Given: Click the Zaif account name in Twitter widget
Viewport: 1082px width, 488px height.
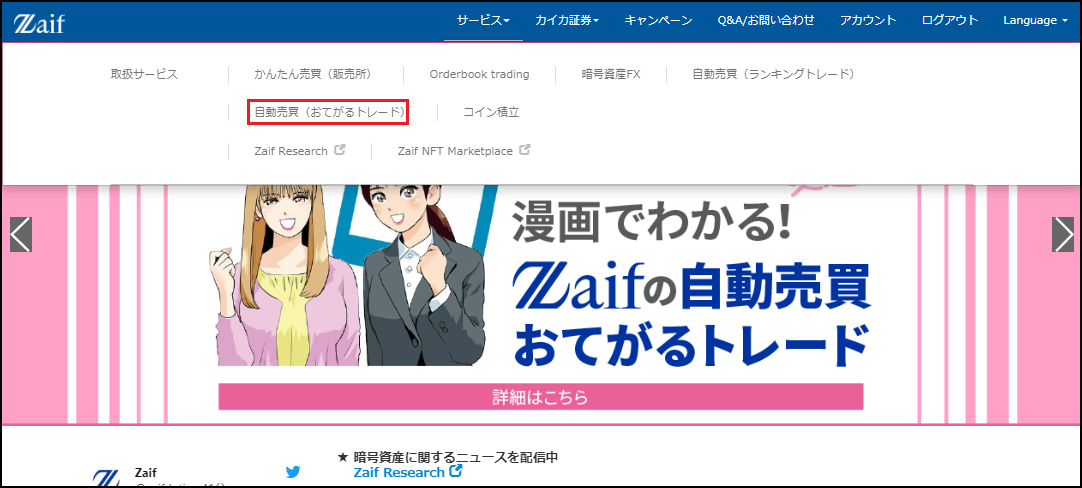Looking at the screenshot, I should pos(146,473).
